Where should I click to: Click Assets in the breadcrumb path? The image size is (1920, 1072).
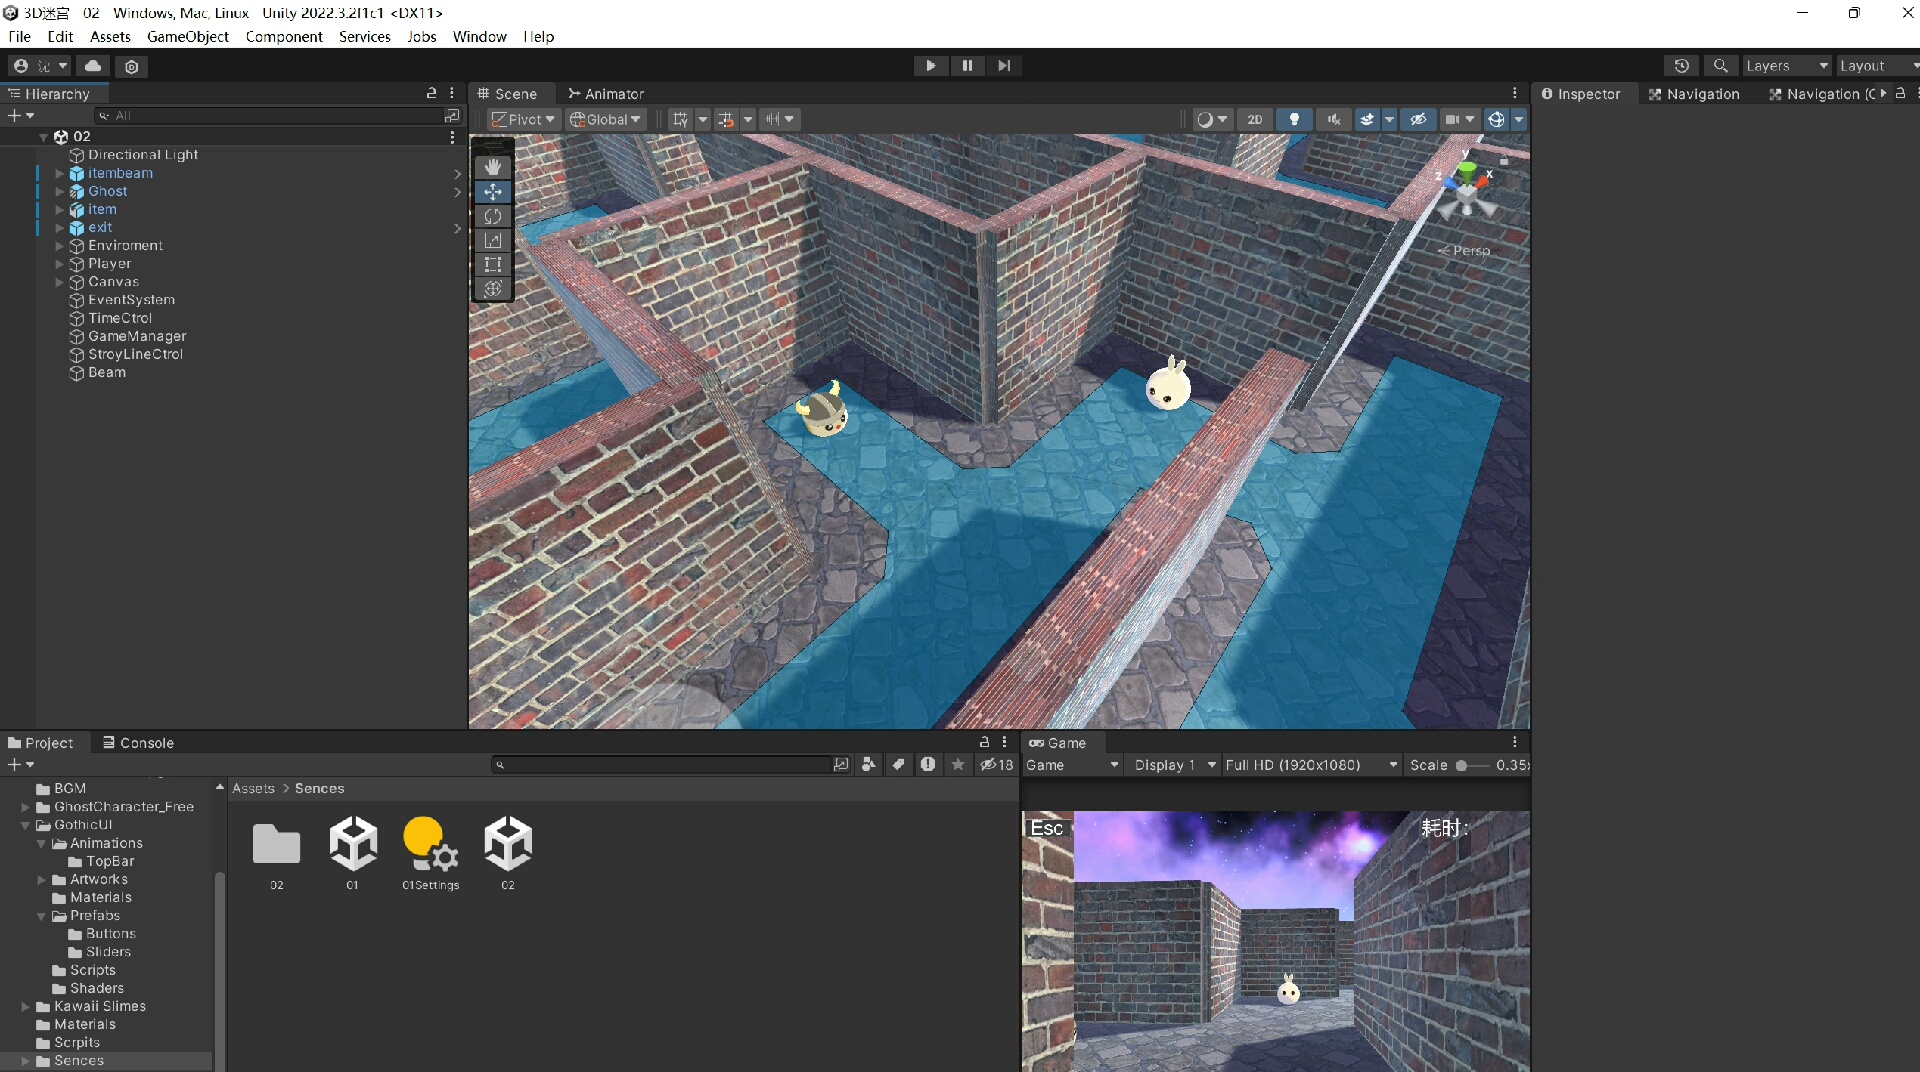[253, 789]
